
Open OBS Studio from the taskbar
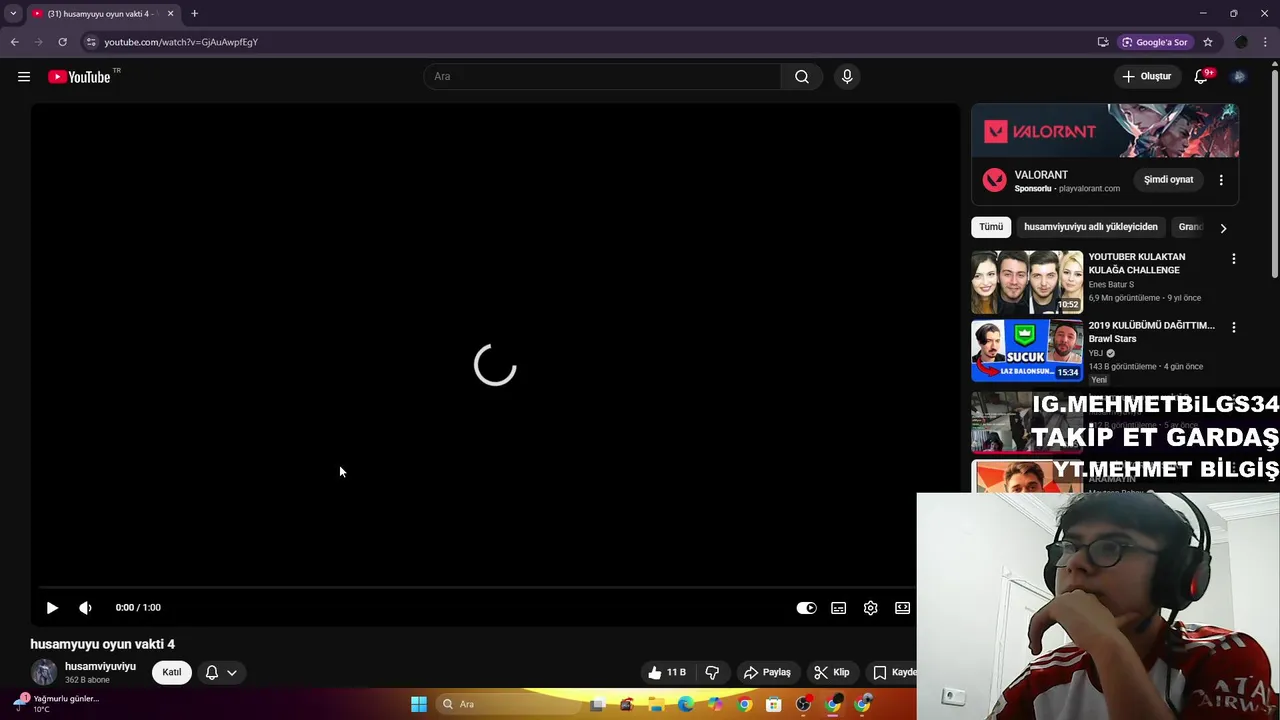coord(803,704)
